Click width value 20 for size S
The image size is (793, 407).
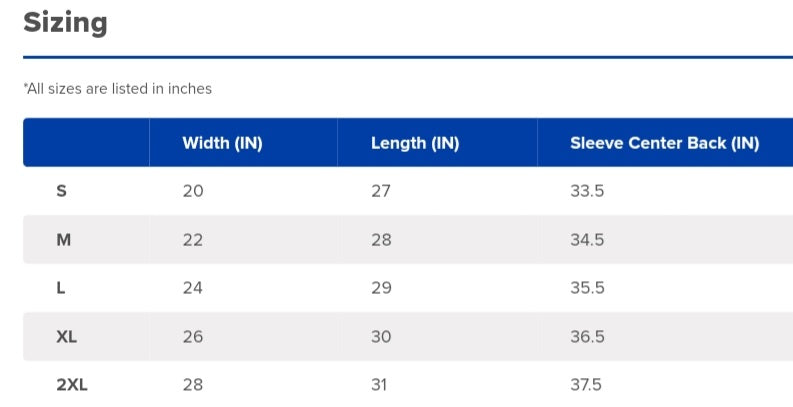click(193, 191)
